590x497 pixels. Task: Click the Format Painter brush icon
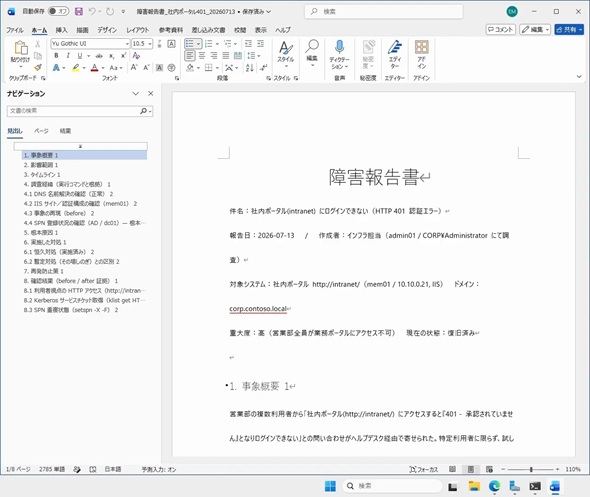click(x=38, y=67)
